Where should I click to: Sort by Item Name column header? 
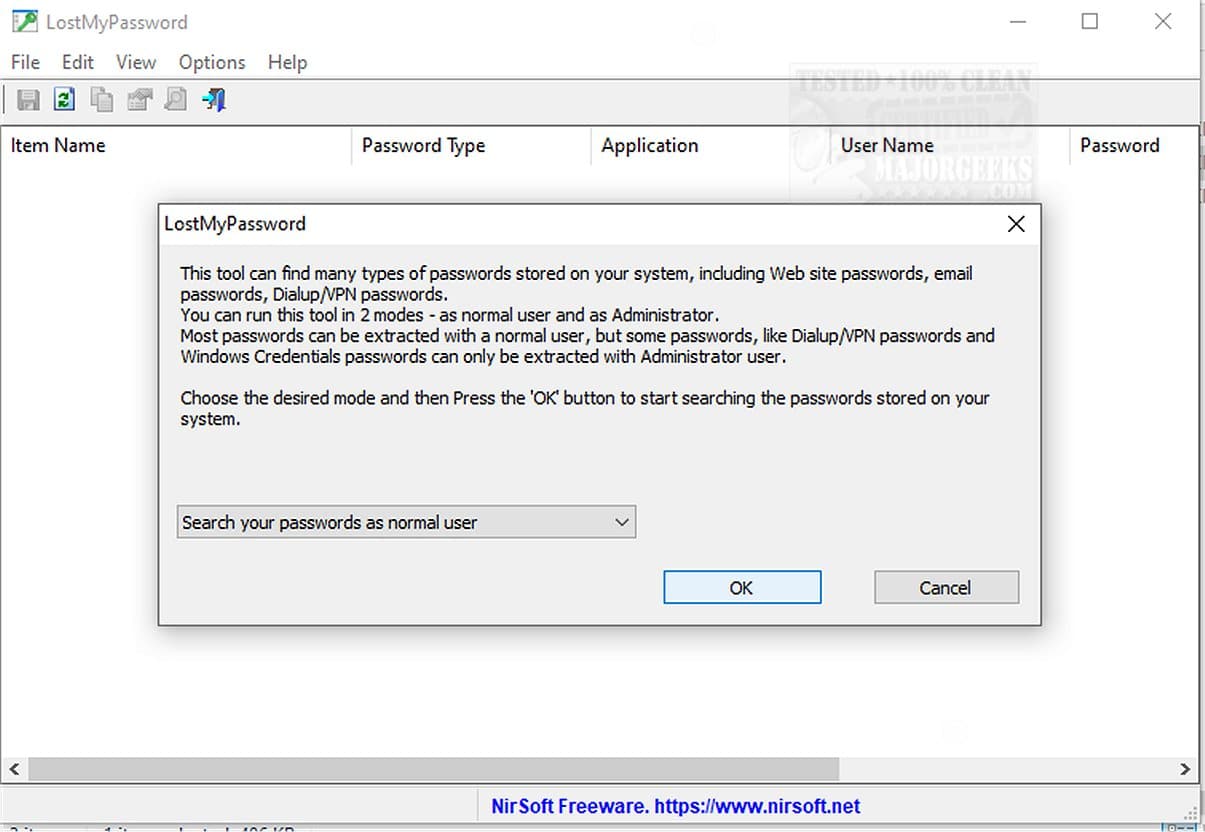tap(58, 145)
